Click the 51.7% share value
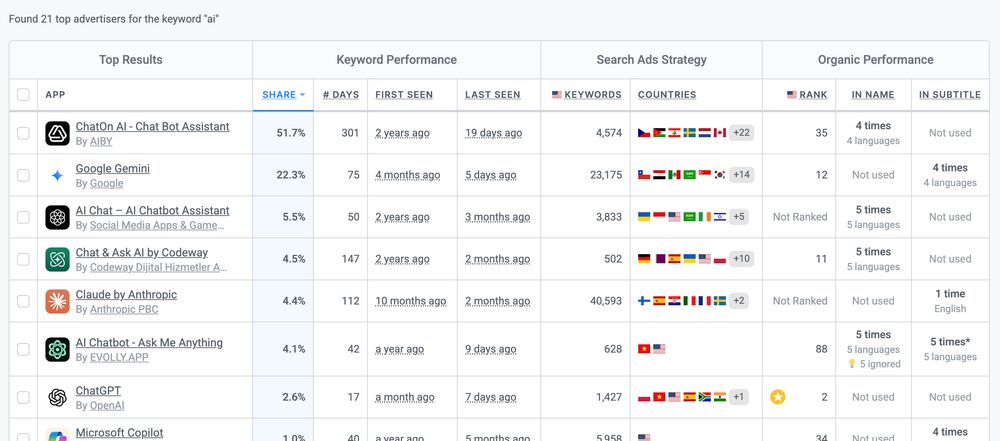 coord(291,133)
